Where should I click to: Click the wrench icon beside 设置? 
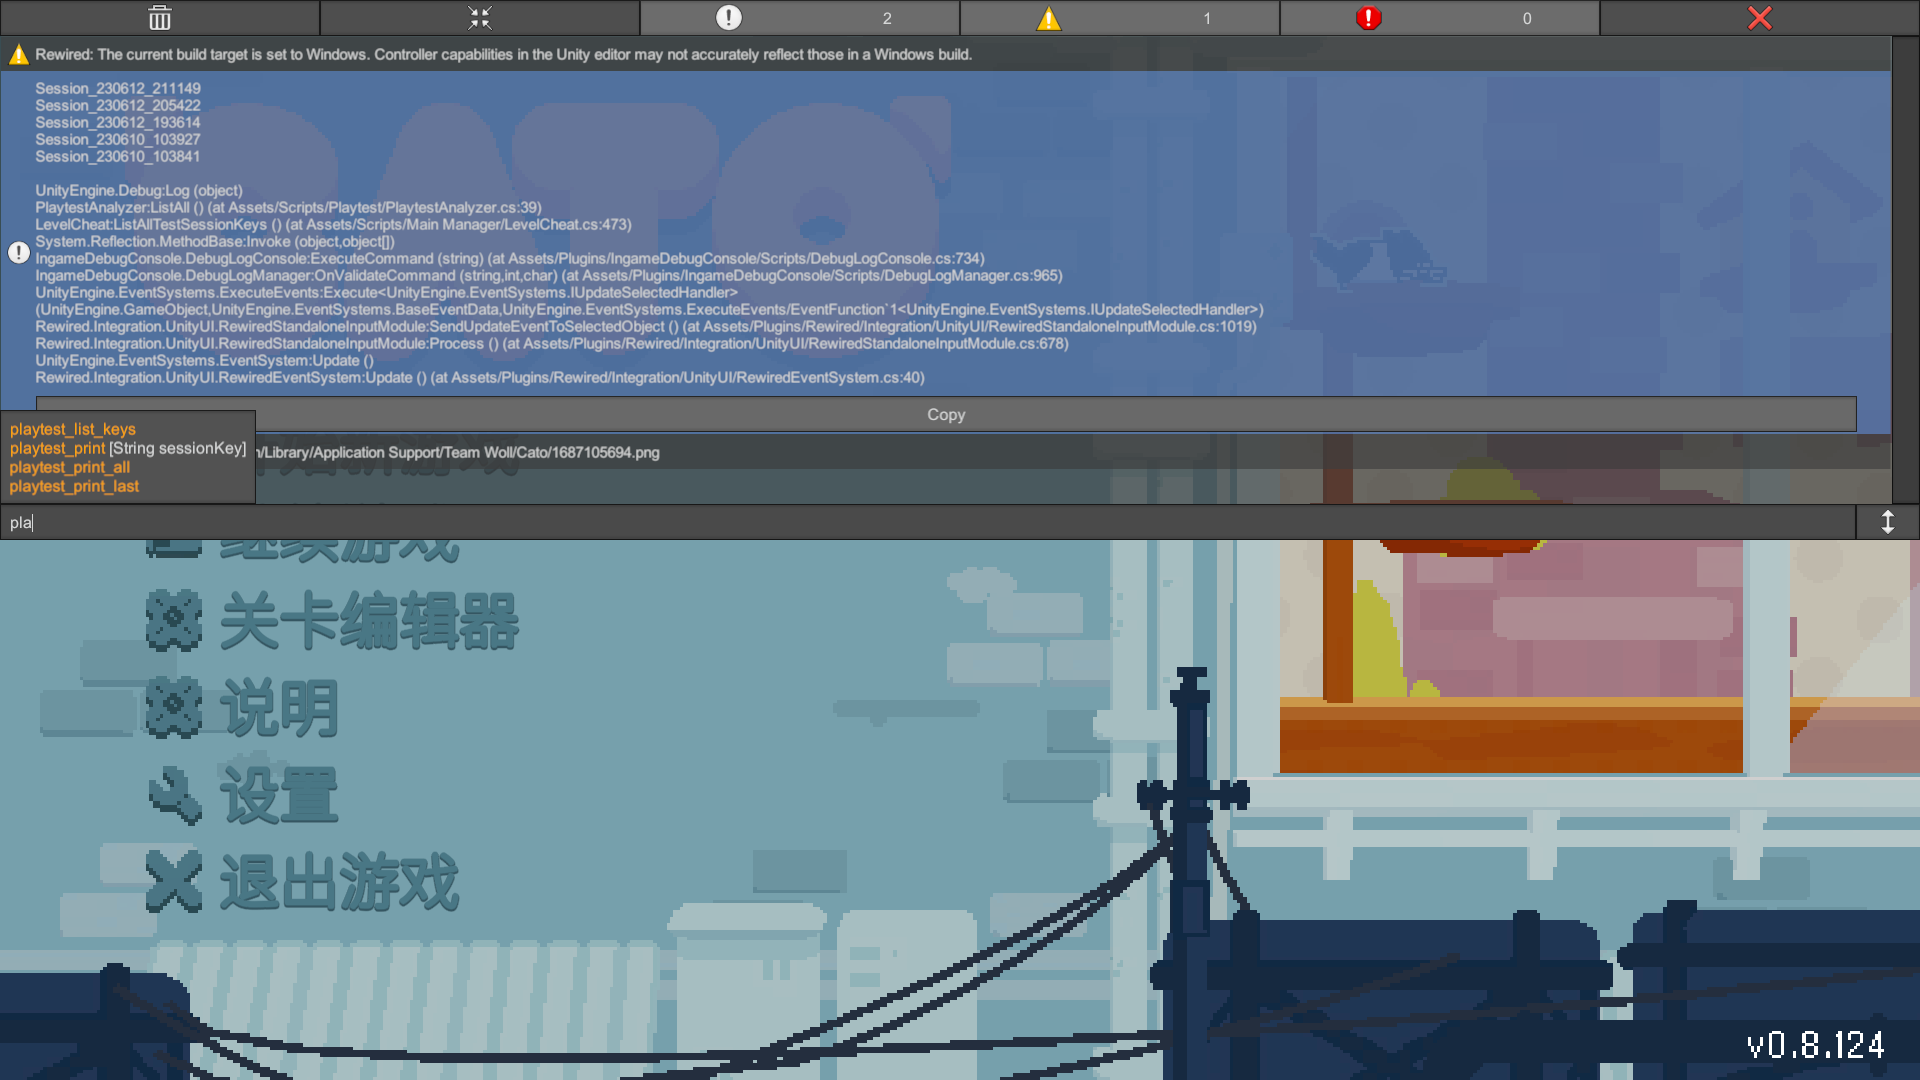click(175, 796)
